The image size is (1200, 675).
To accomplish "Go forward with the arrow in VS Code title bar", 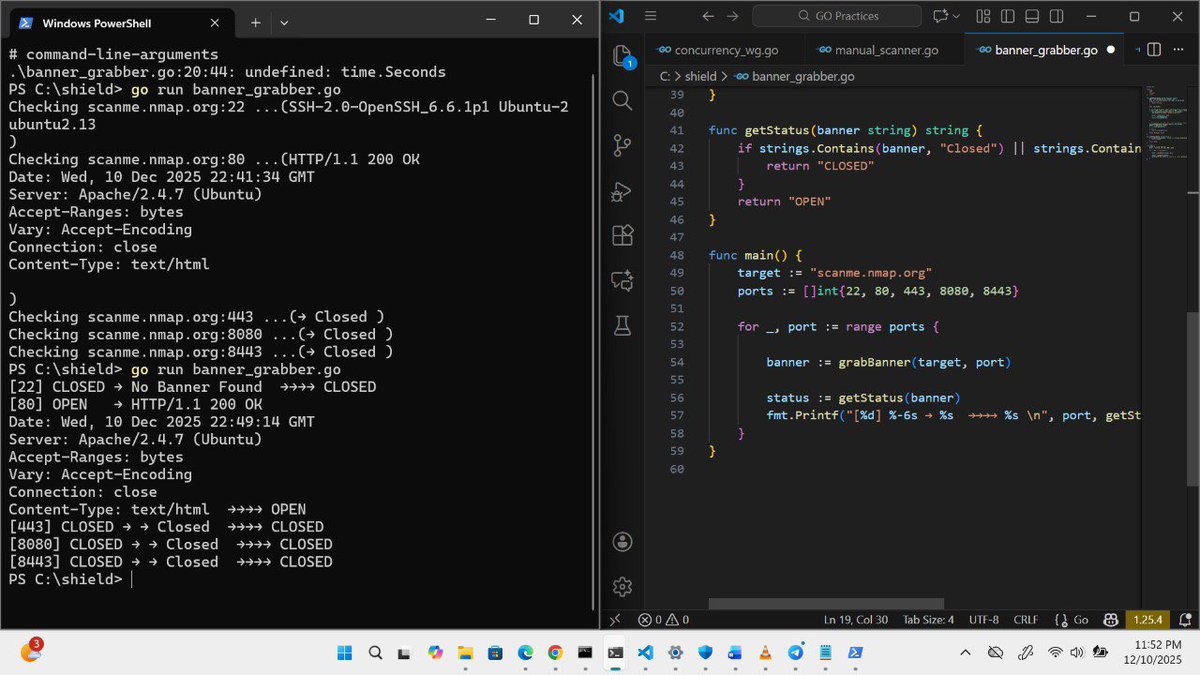I will click(x=732, y=16).
